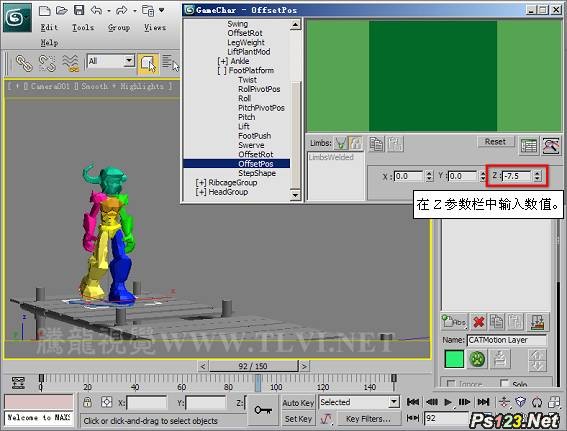Open the Selected key filter dropdown

[394, 402]
